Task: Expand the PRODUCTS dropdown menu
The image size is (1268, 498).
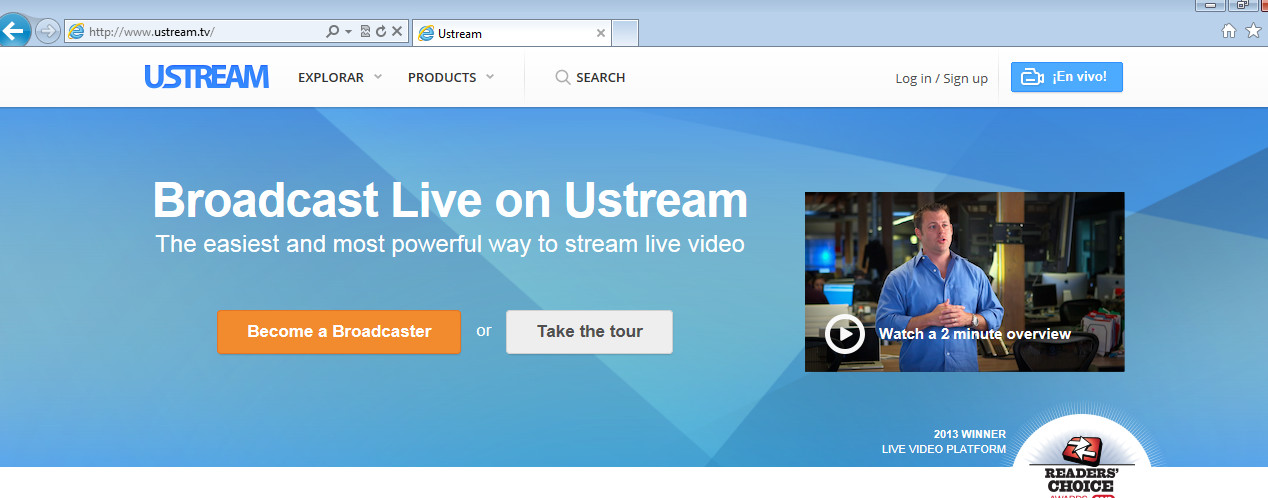Action: pyautogui.click(x=450, y=77)
